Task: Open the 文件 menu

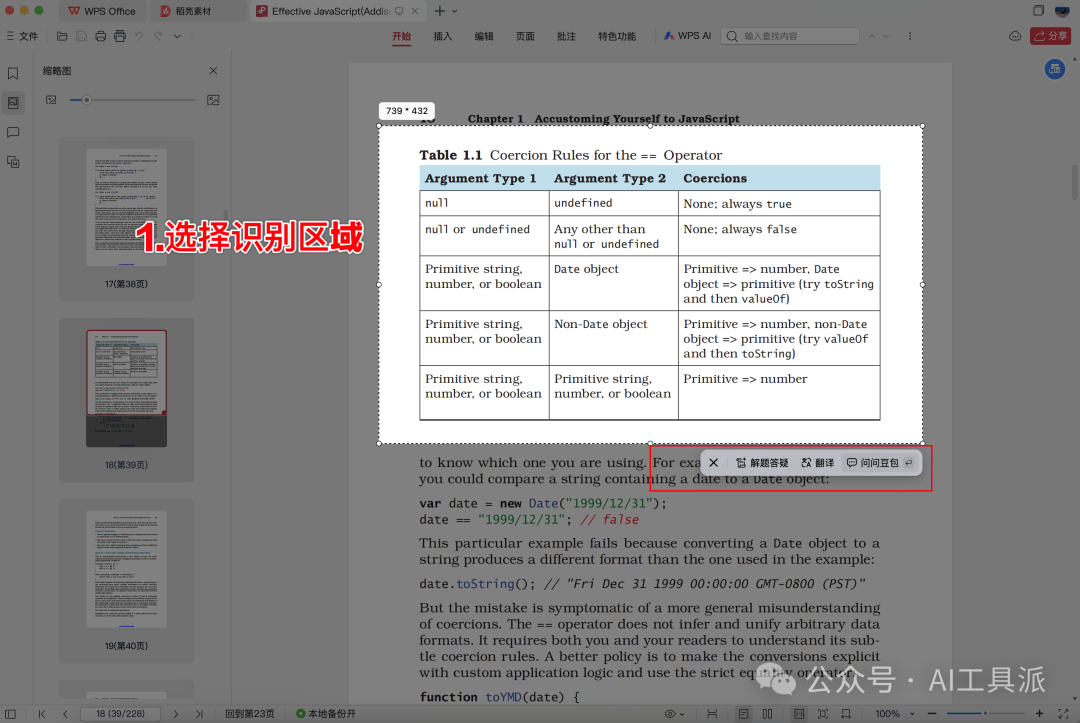Action: coord(22,36)
